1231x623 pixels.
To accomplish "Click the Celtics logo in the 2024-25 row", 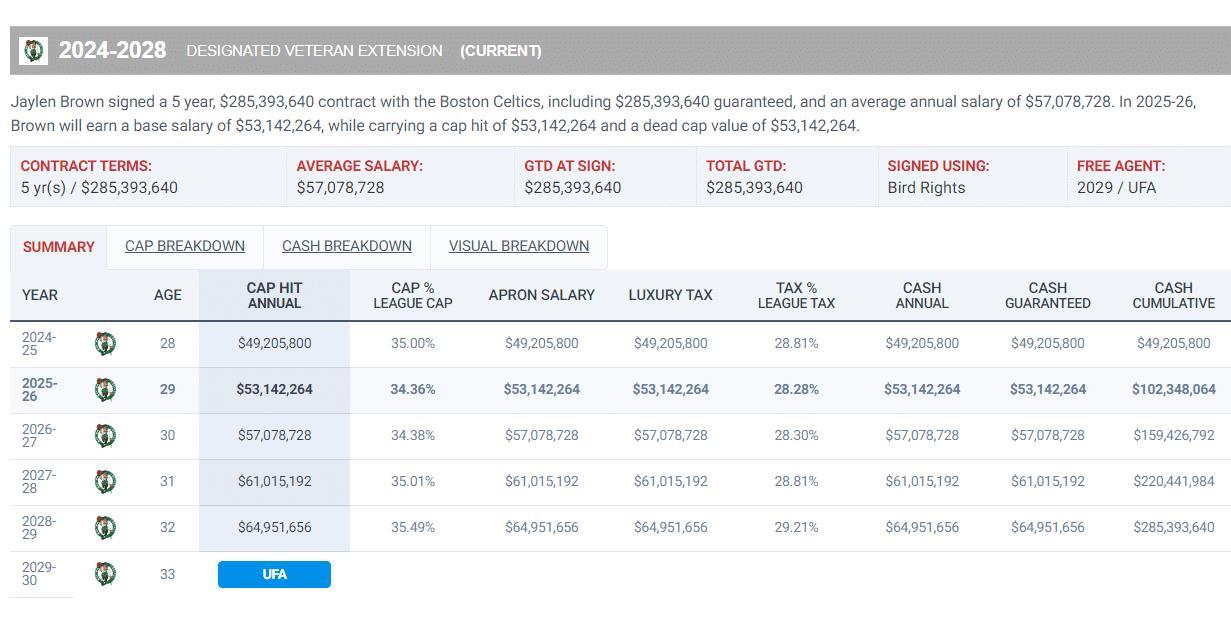I will [x=105, y=343].
